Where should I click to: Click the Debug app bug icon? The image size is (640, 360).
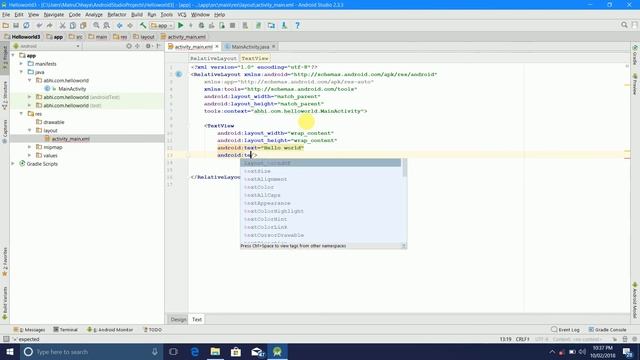pyautogui.click(x=201, y=25)
